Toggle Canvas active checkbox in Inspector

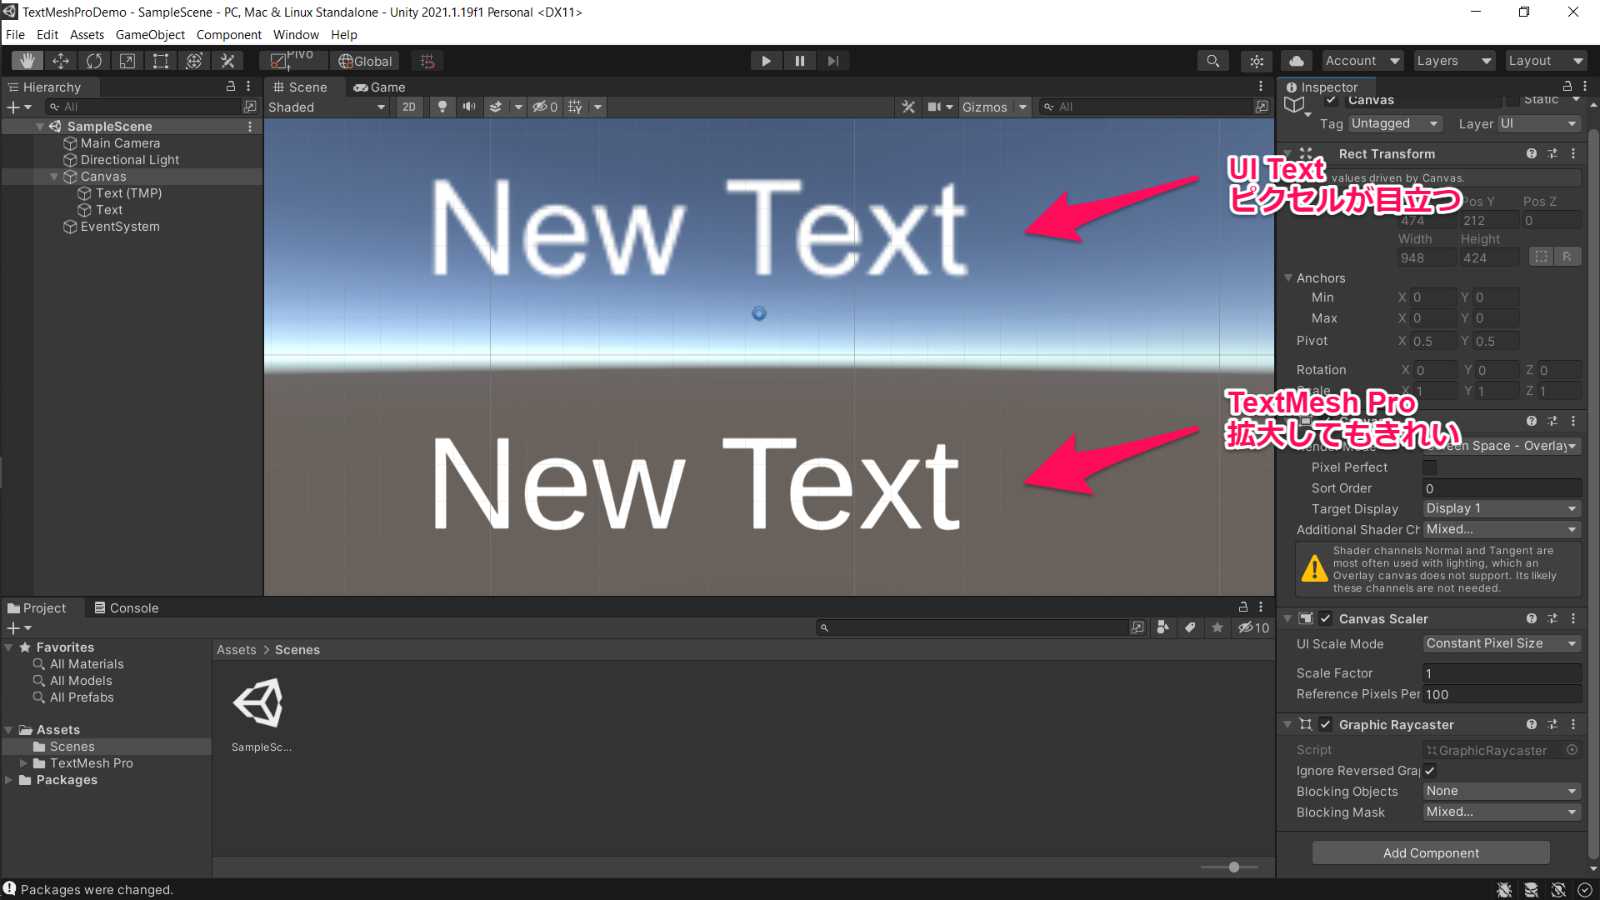(1331, 100)
